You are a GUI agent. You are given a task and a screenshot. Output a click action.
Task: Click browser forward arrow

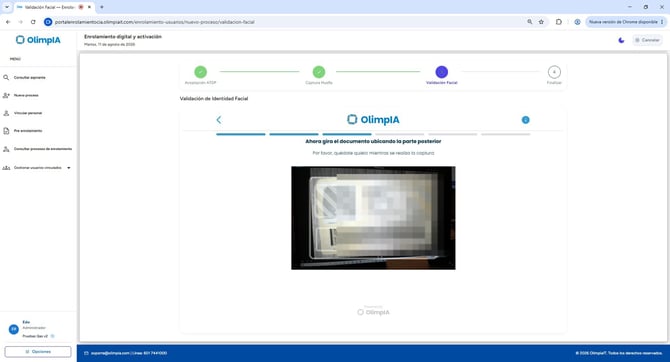click(x=21, y=22)
